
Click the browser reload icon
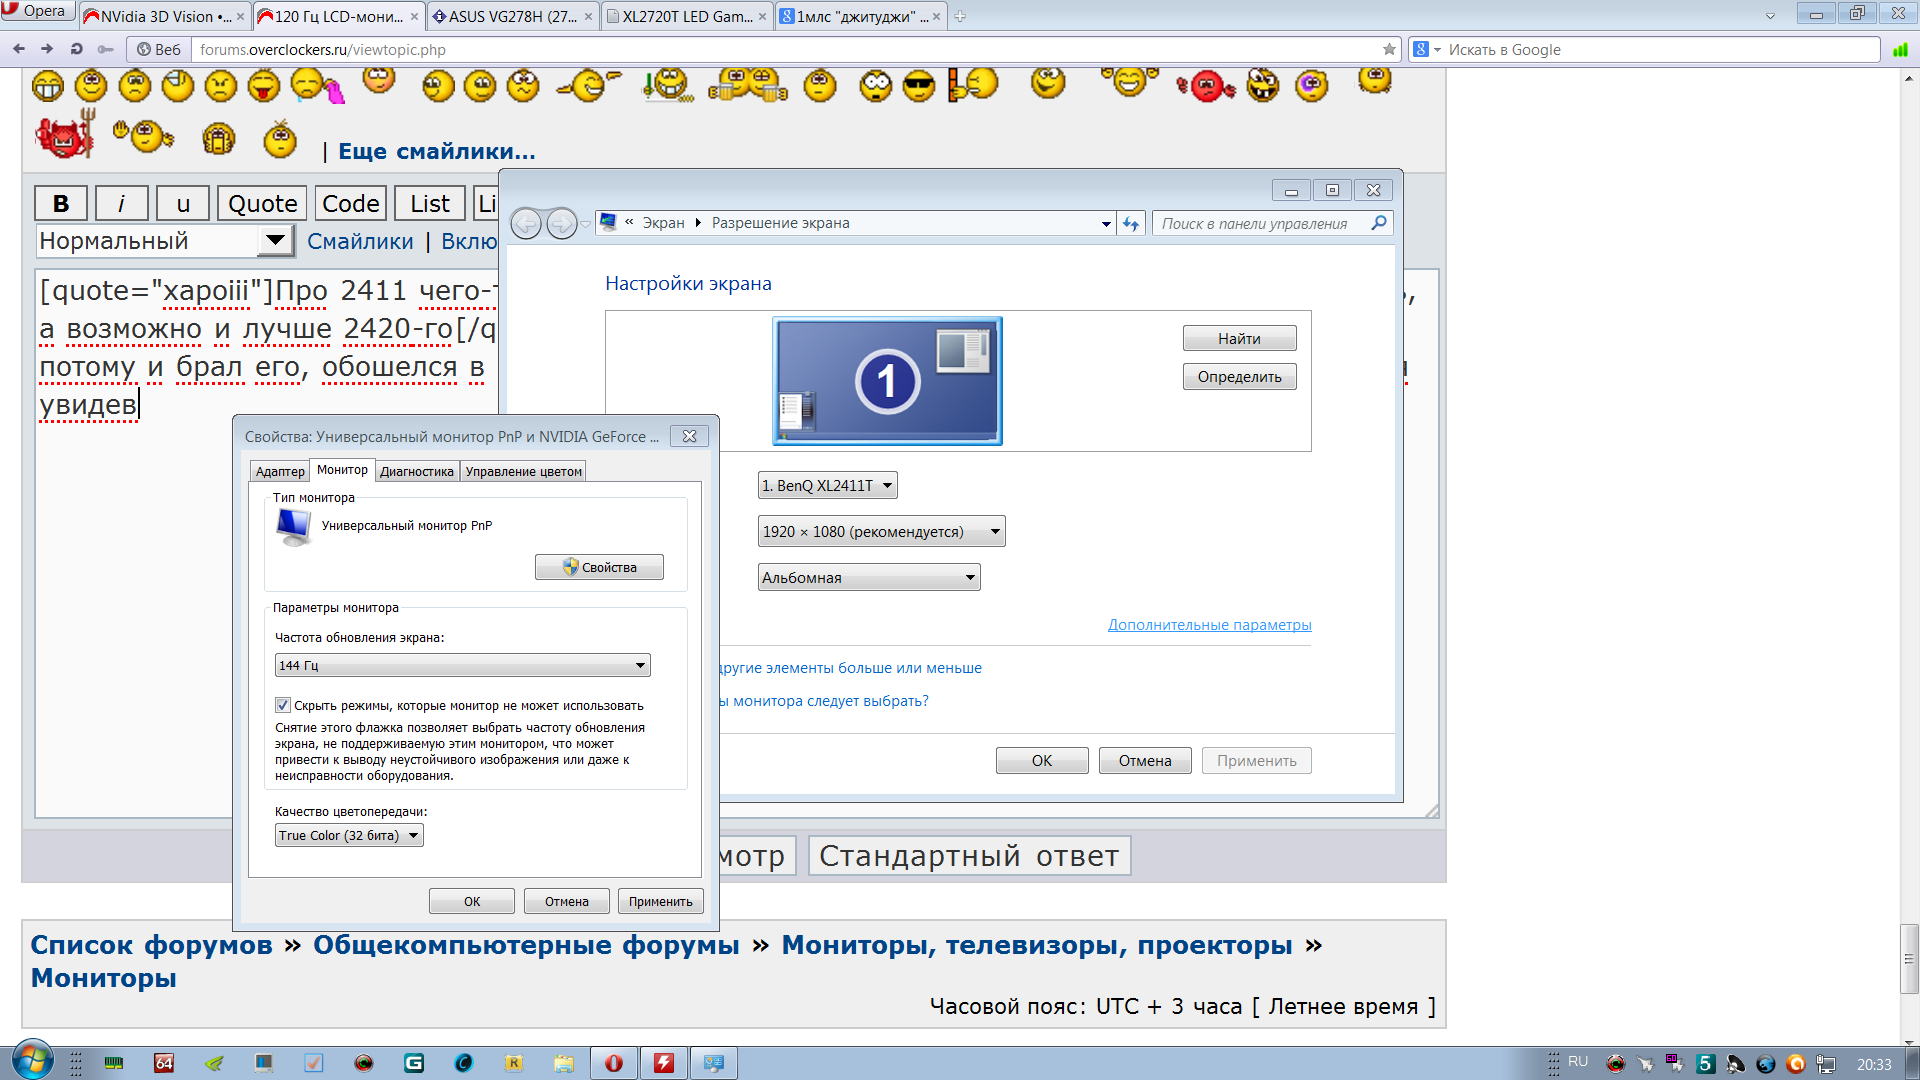[x=76, y=49]
